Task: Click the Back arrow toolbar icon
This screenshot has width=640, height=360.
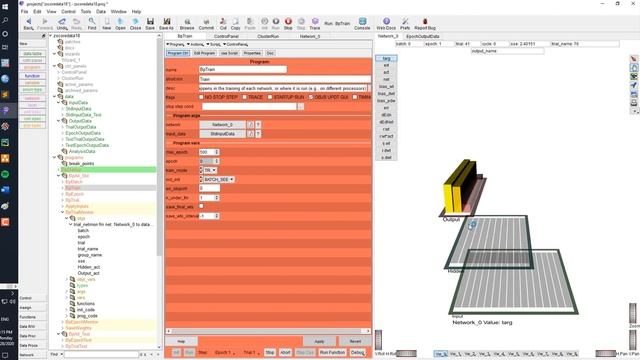Action: [28, 23]
